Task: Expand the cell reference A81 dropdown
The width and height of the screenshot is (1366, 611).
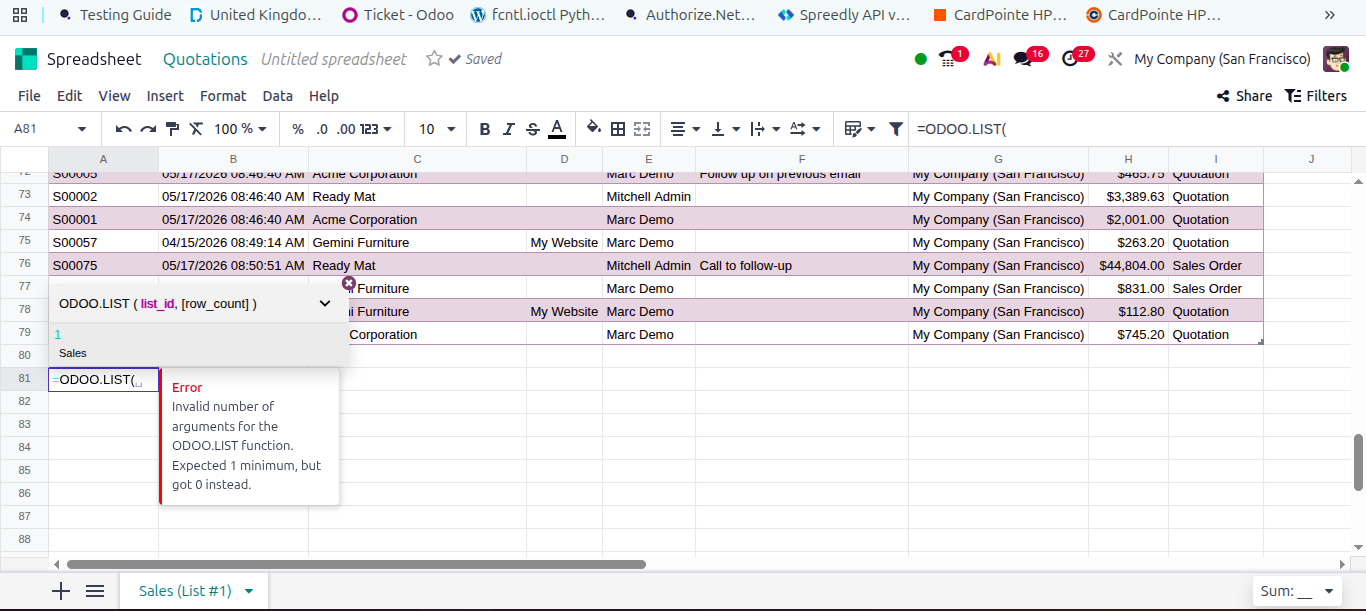Action: [x=82, y=129]
